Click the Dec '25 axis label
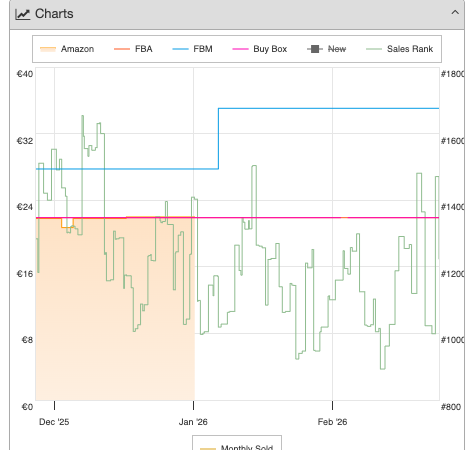Screen dimensions: 474x450 pos(54,422)
